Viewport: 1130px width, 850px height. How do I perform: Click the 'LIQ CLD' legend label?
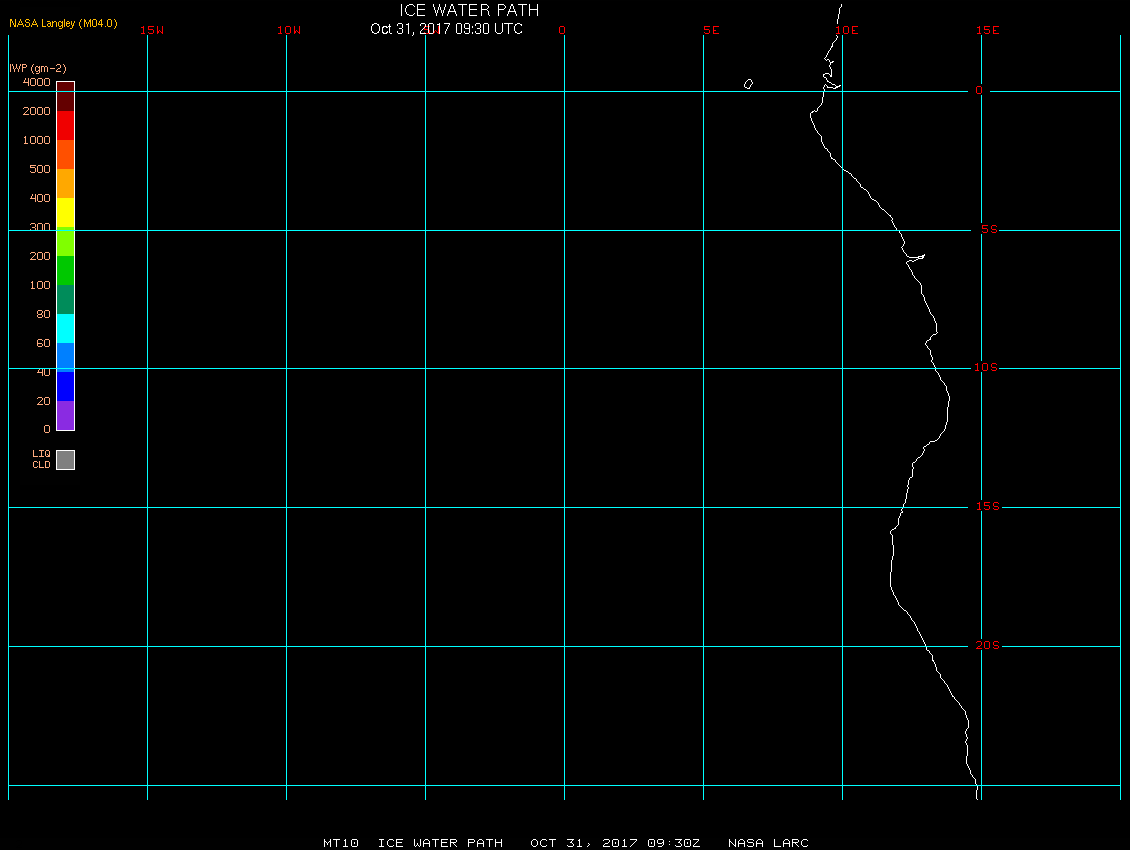[x=42, y=459]
